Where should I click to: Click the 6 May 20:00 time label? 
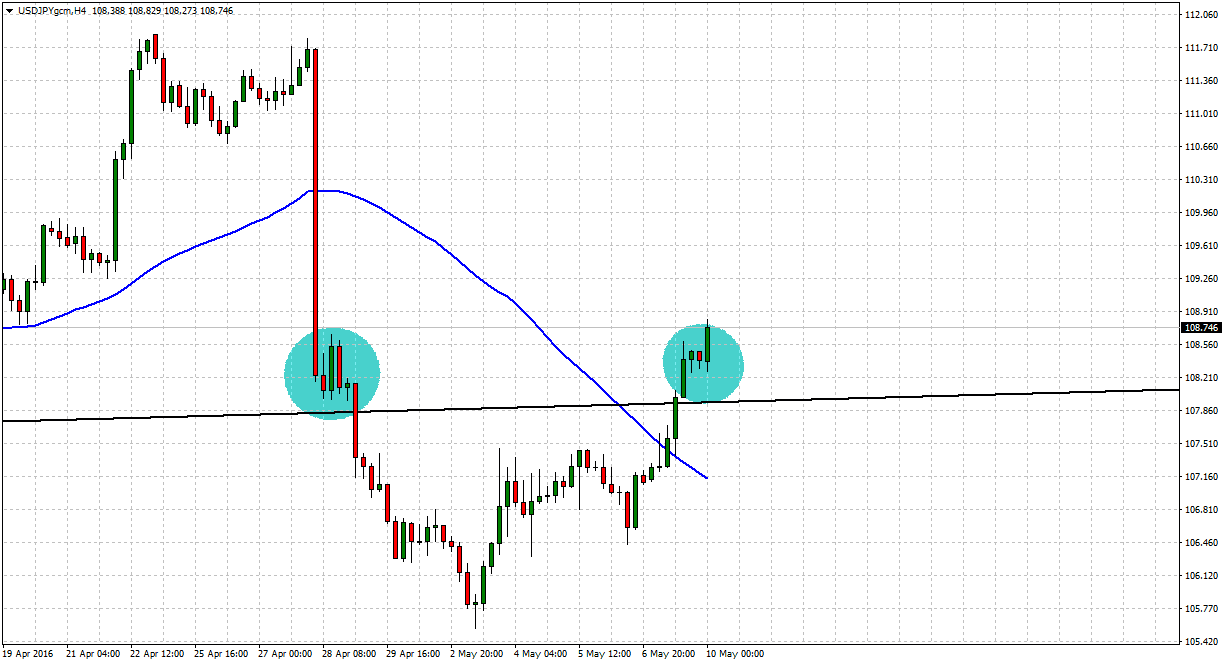click(x=669, y=654)
